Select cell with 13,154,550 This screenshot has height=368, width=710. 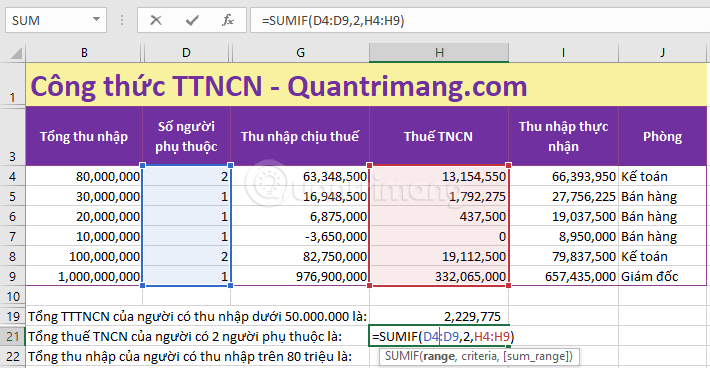tap(439, 176)
